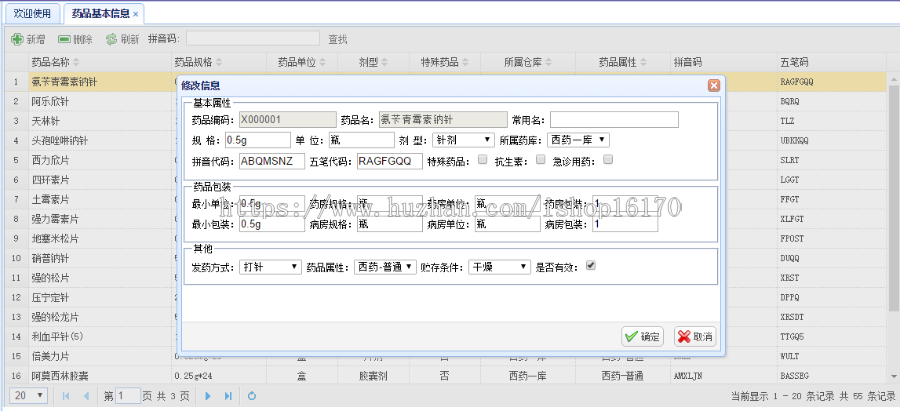Sort by 药品名称 column header
Screen dimensions: 900x411
(x=100, y=62)
